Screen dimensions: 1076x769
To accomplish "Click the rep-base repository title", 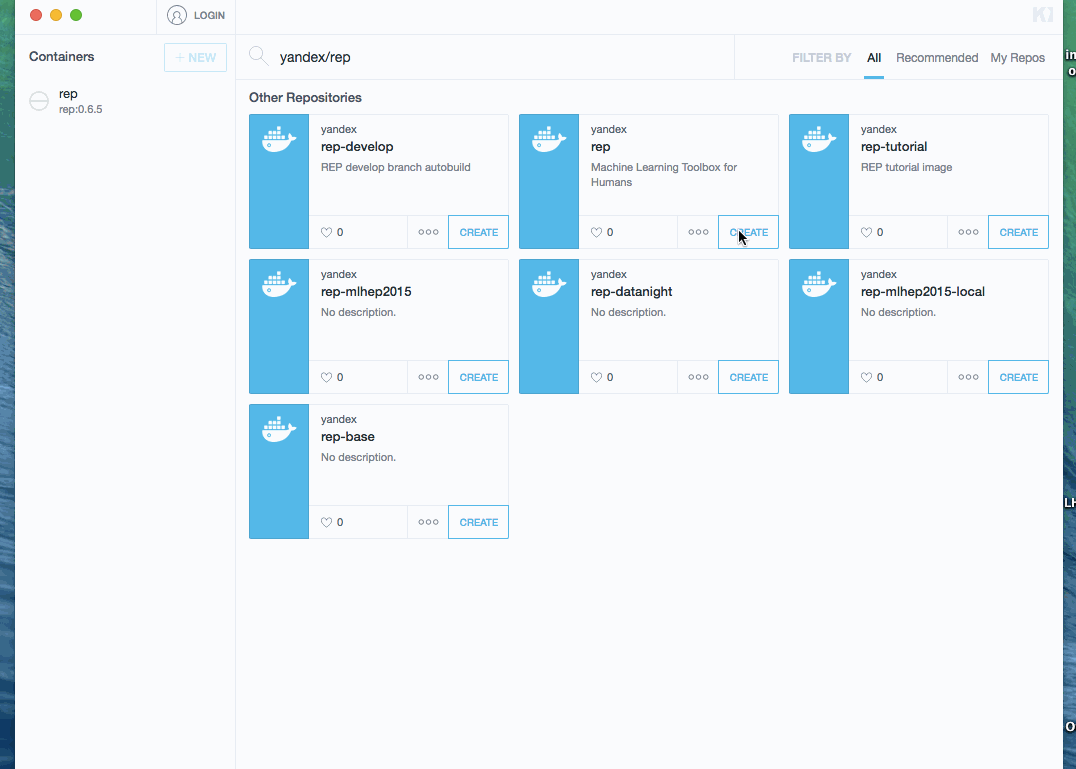I will tap(347, 437).
